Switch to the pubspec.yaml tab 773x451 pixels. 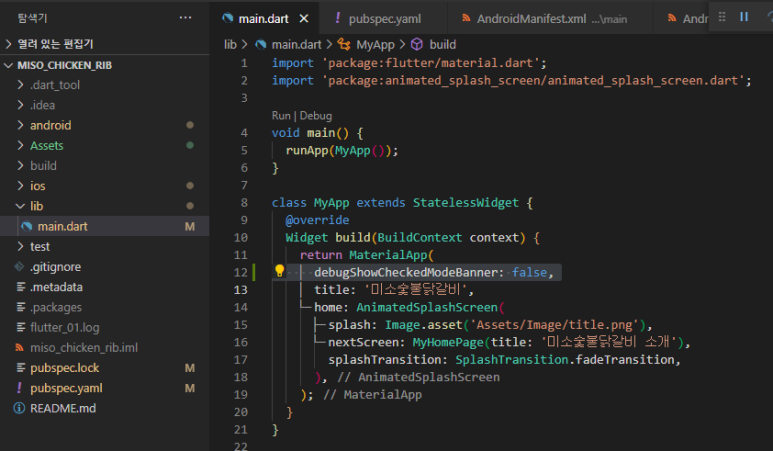coord(384,19)
